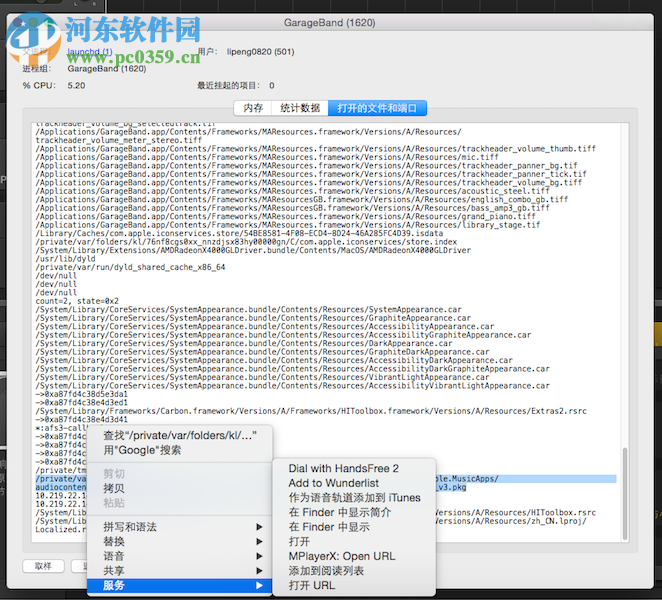Click the line ending in HIToolbox.rsrc
This screenshot has height=600, width=662.
pos(515,513)
